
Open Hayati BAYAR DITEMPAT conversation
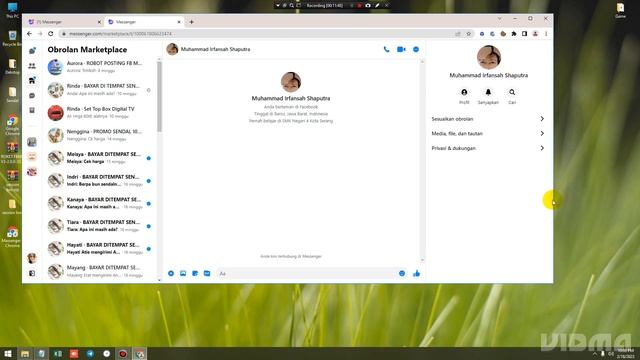(x=99, y=249)
